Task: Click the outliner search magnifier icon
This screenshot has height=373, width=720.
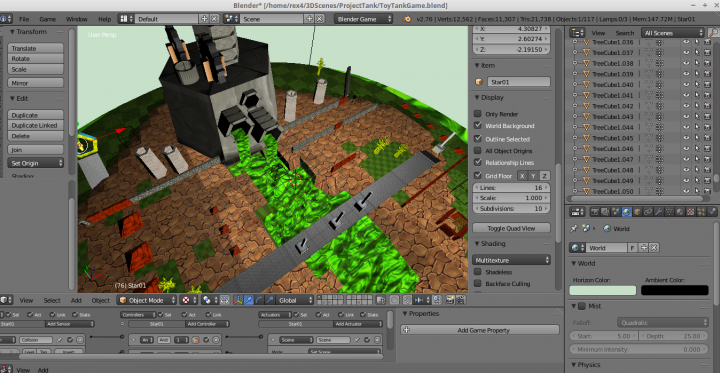Action: (x=713, y=33)
